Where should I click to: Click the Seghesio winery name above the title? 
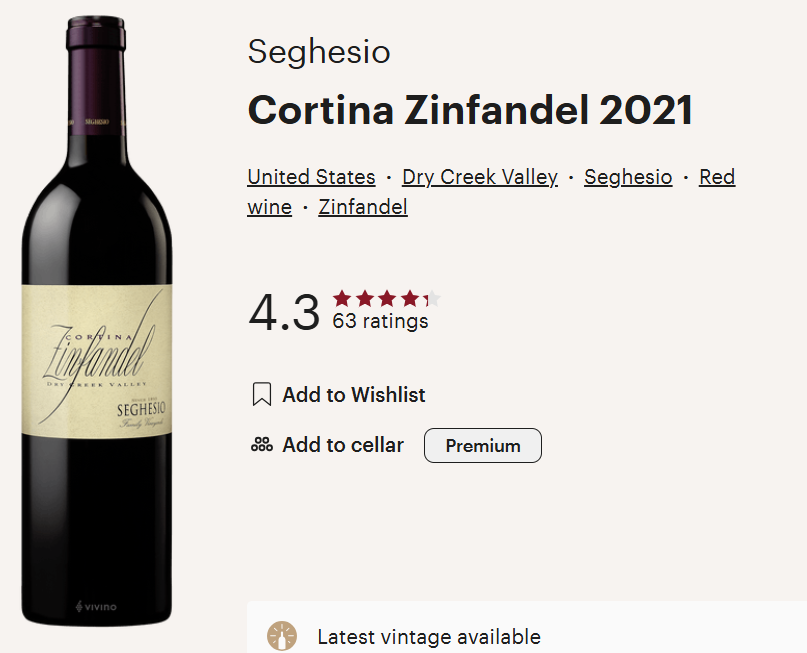(x=319, y=52)
